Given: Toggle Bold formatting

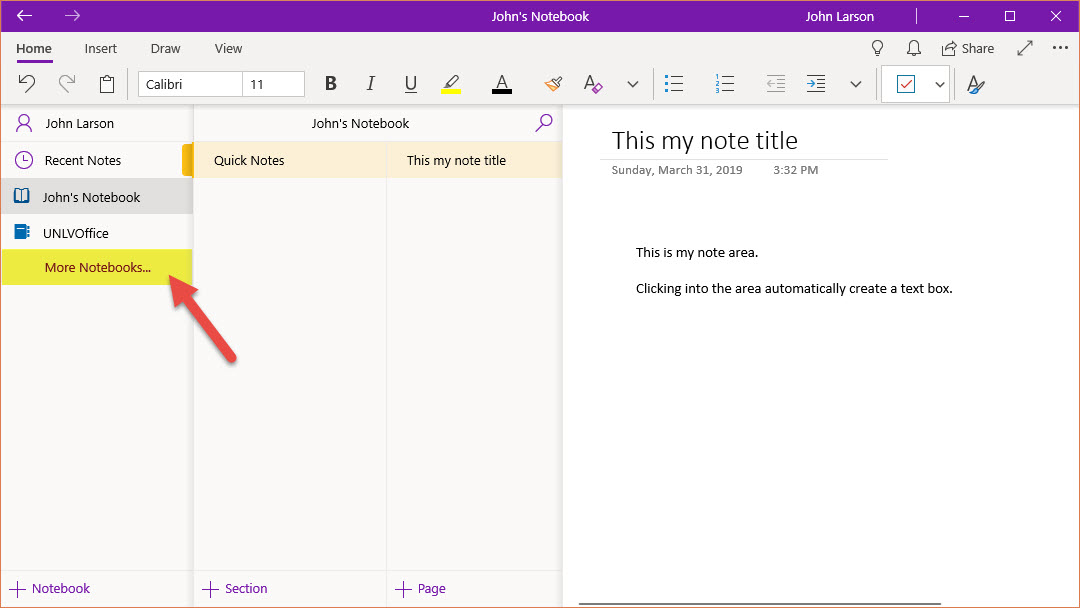Looking at the screenshot, I should pyautogui.click(x=331, y=84).
